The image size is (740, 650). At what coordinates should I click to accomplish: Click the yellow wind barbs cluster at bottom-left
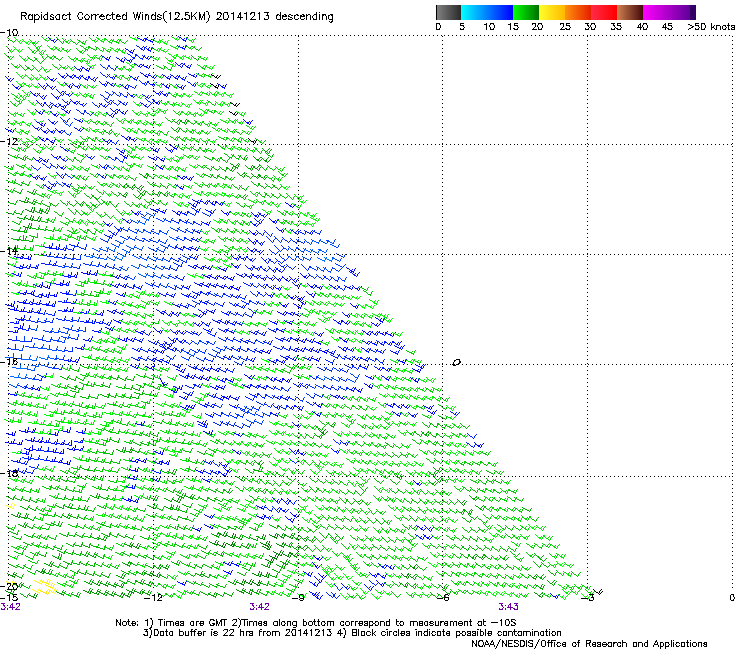pos(46,586)
